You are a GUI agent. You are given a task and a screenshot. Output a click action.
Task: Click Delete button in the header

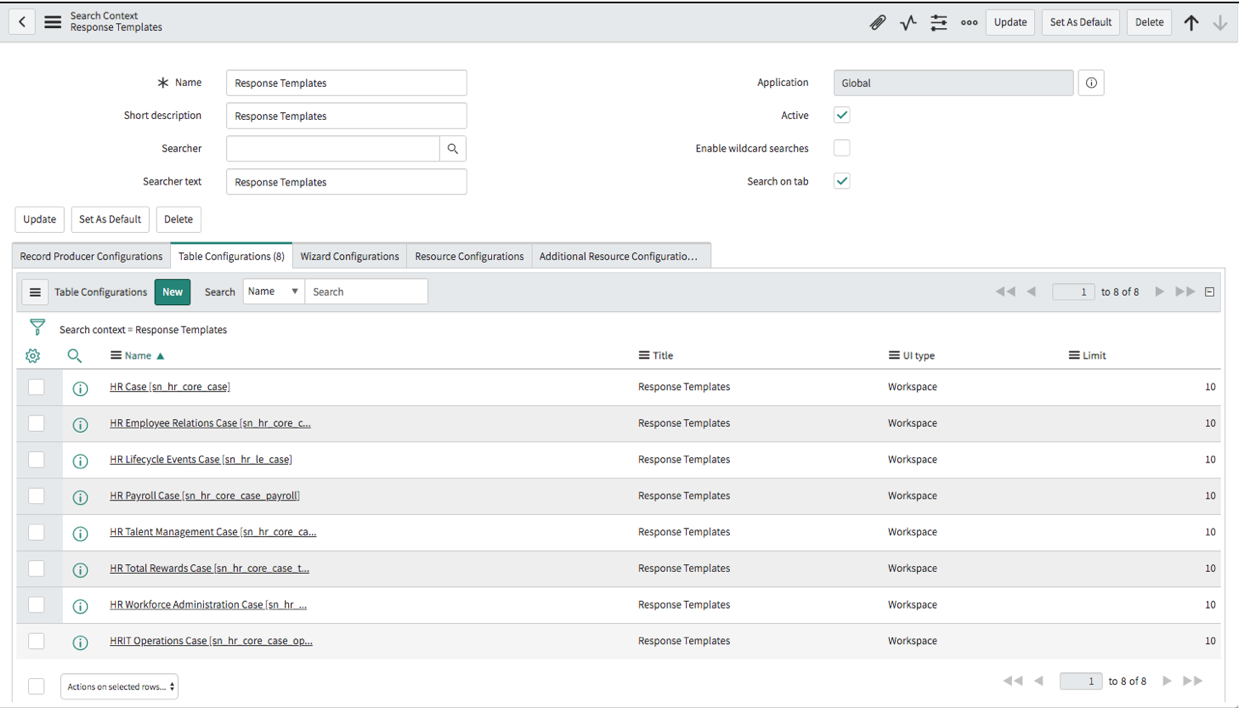[x=1149, y=22]
